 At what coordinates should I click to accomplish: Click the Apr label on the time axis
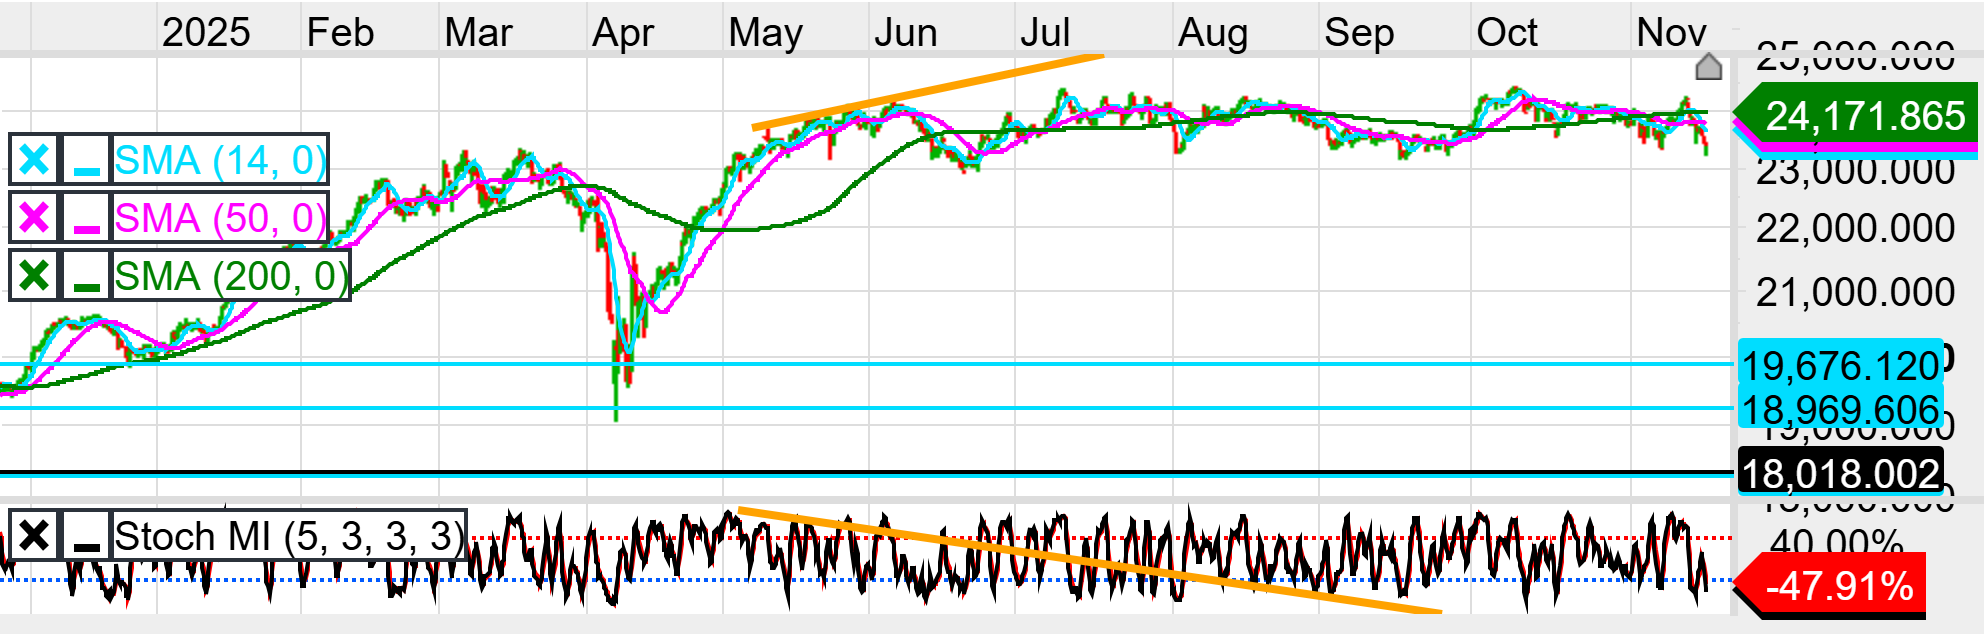[622, 33]
